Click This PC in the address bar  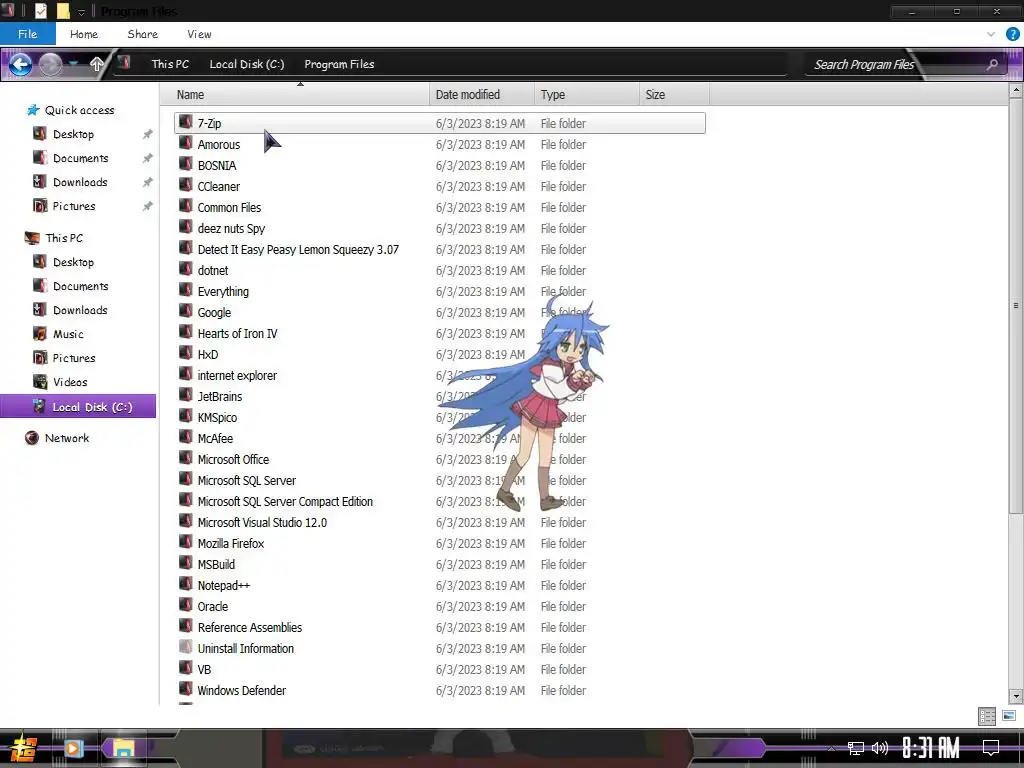pyautogui.click(x=170, y=64)
